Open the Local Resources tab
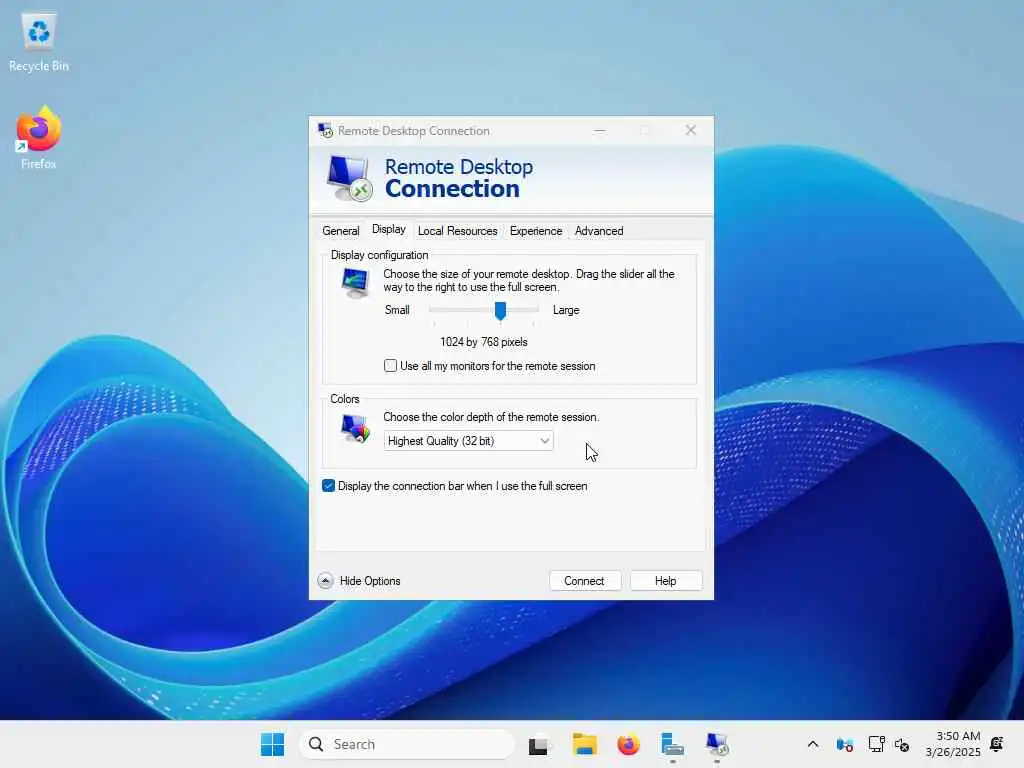Image resolution: width=1024 pixels, height=768 pixels. pyautogui.click(x=457, y=231)
